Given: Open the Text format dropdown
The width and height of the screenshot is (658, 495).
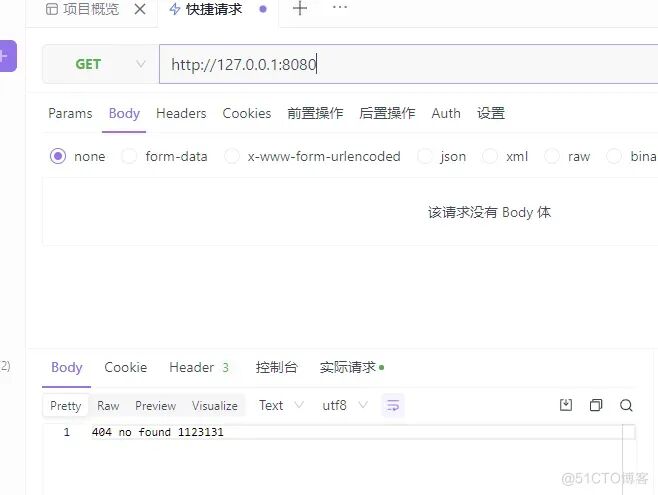Looking at the screenshot, I should point(281,405).
